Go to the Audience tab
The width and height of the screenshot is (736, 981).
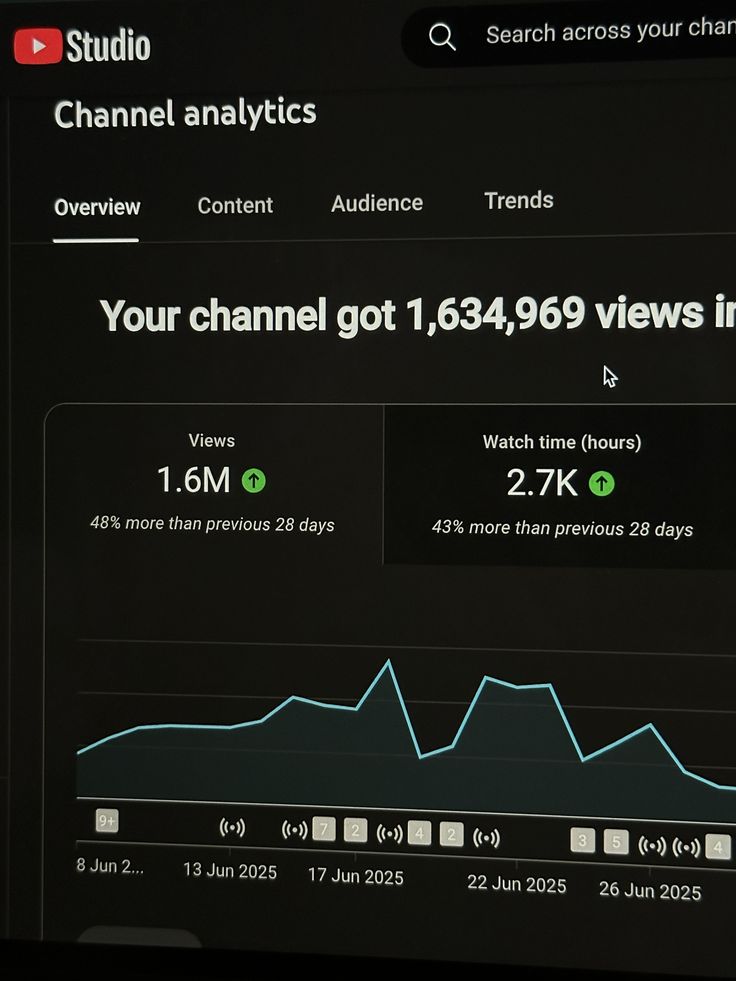377,203
